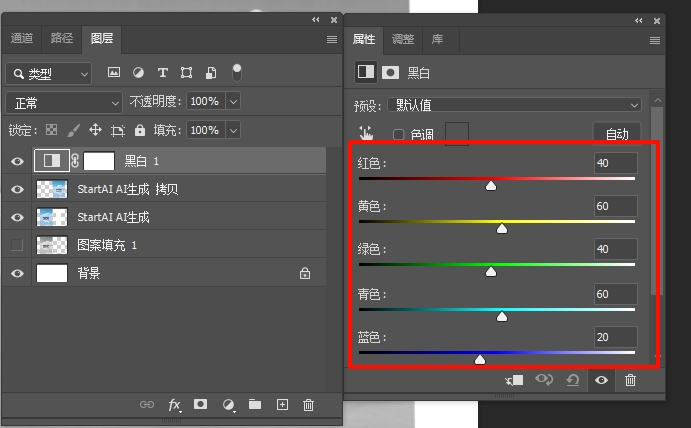The image size is (691, 428).
Task: Hide the 背景 layer with eye icon
Action: (x=17, y=273)
